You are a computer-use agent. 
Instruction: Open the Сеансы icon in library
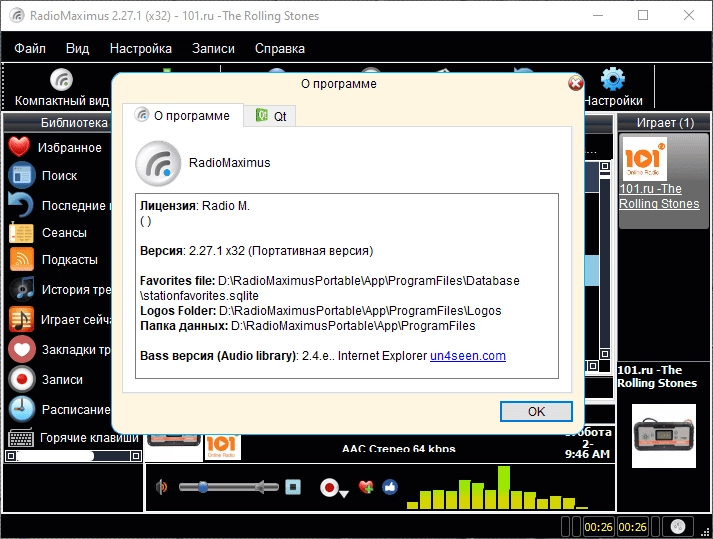click(x=21, y=232)
